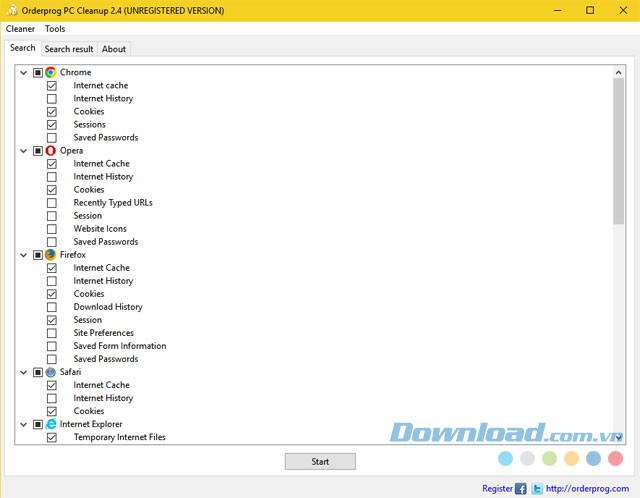This screenshot has height=498, width=640.
Task: Check Opera Recently Typed URLs
Action: pyautogui.click(x=52, y=203)
